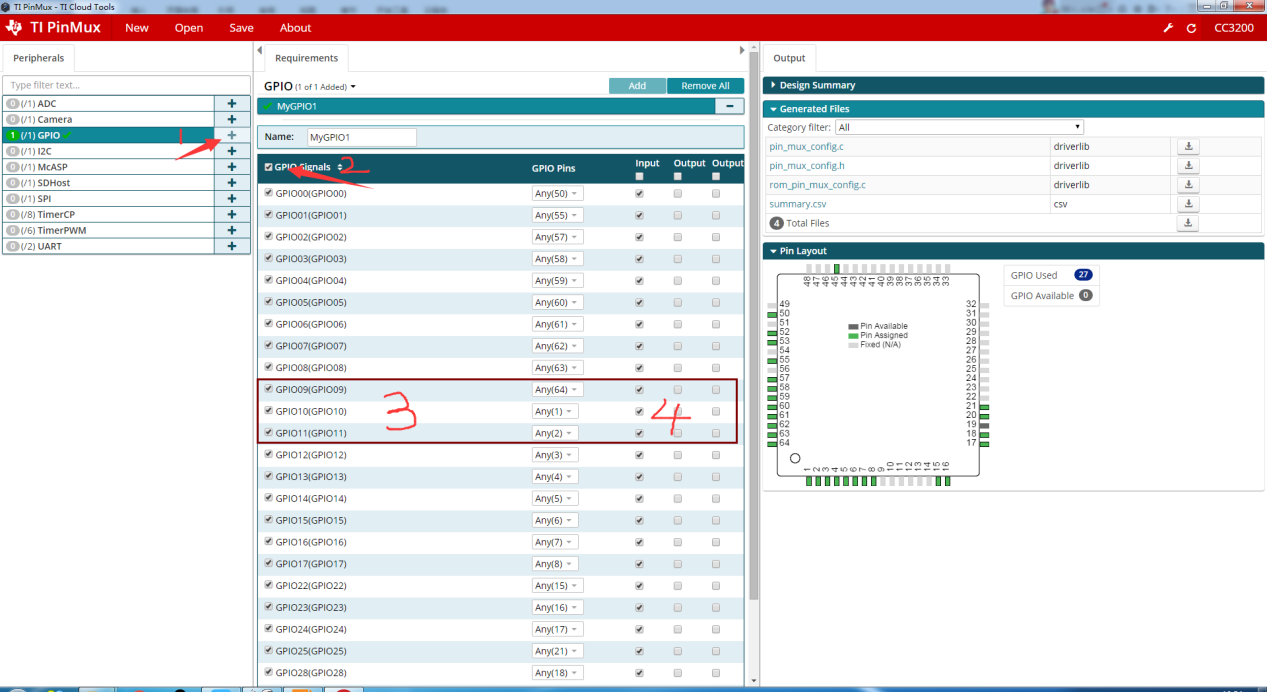Toggle Input column header checkbox

coord(639,177)
